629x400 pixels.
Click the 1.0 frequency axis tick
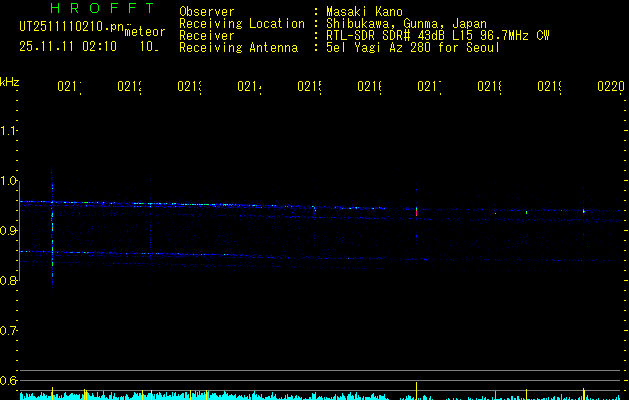(9, 181)
